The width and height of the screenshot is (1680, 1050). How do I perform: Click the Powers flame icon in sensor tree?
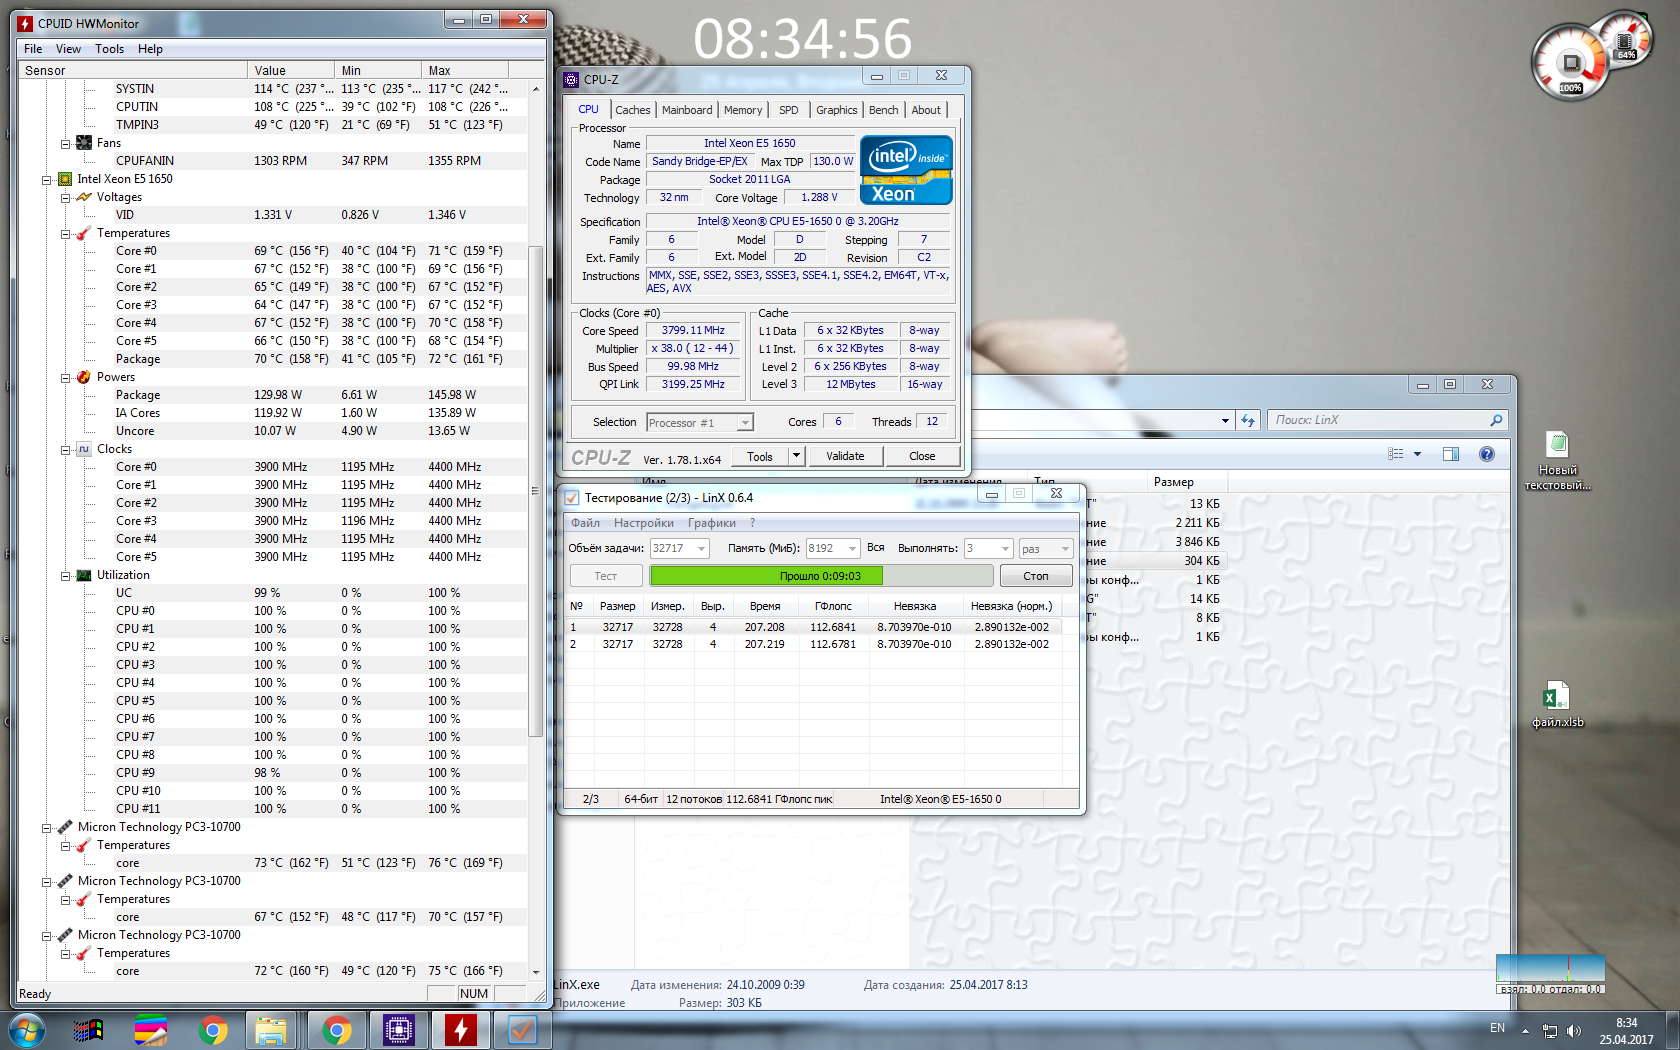[84, 377]
